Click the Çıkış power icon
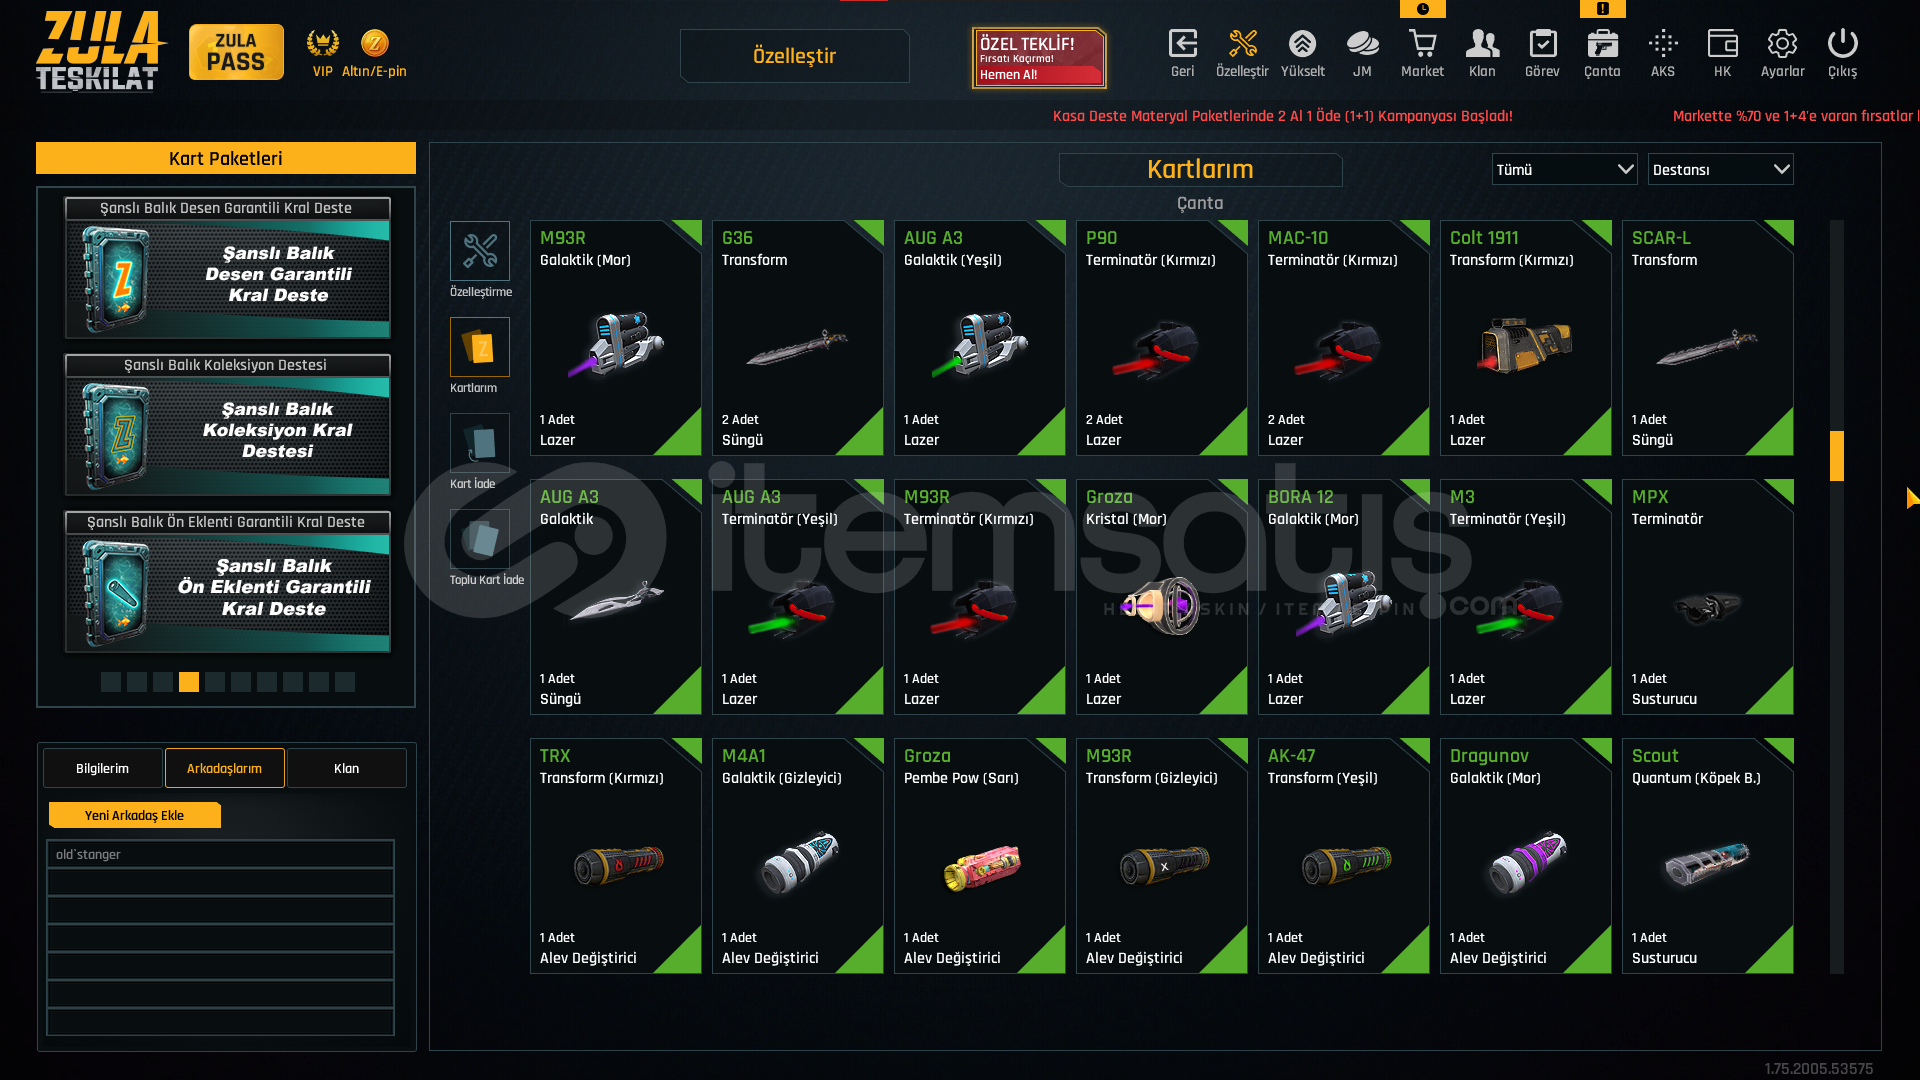1920x1080 pixels. (x=1842, y=44)
